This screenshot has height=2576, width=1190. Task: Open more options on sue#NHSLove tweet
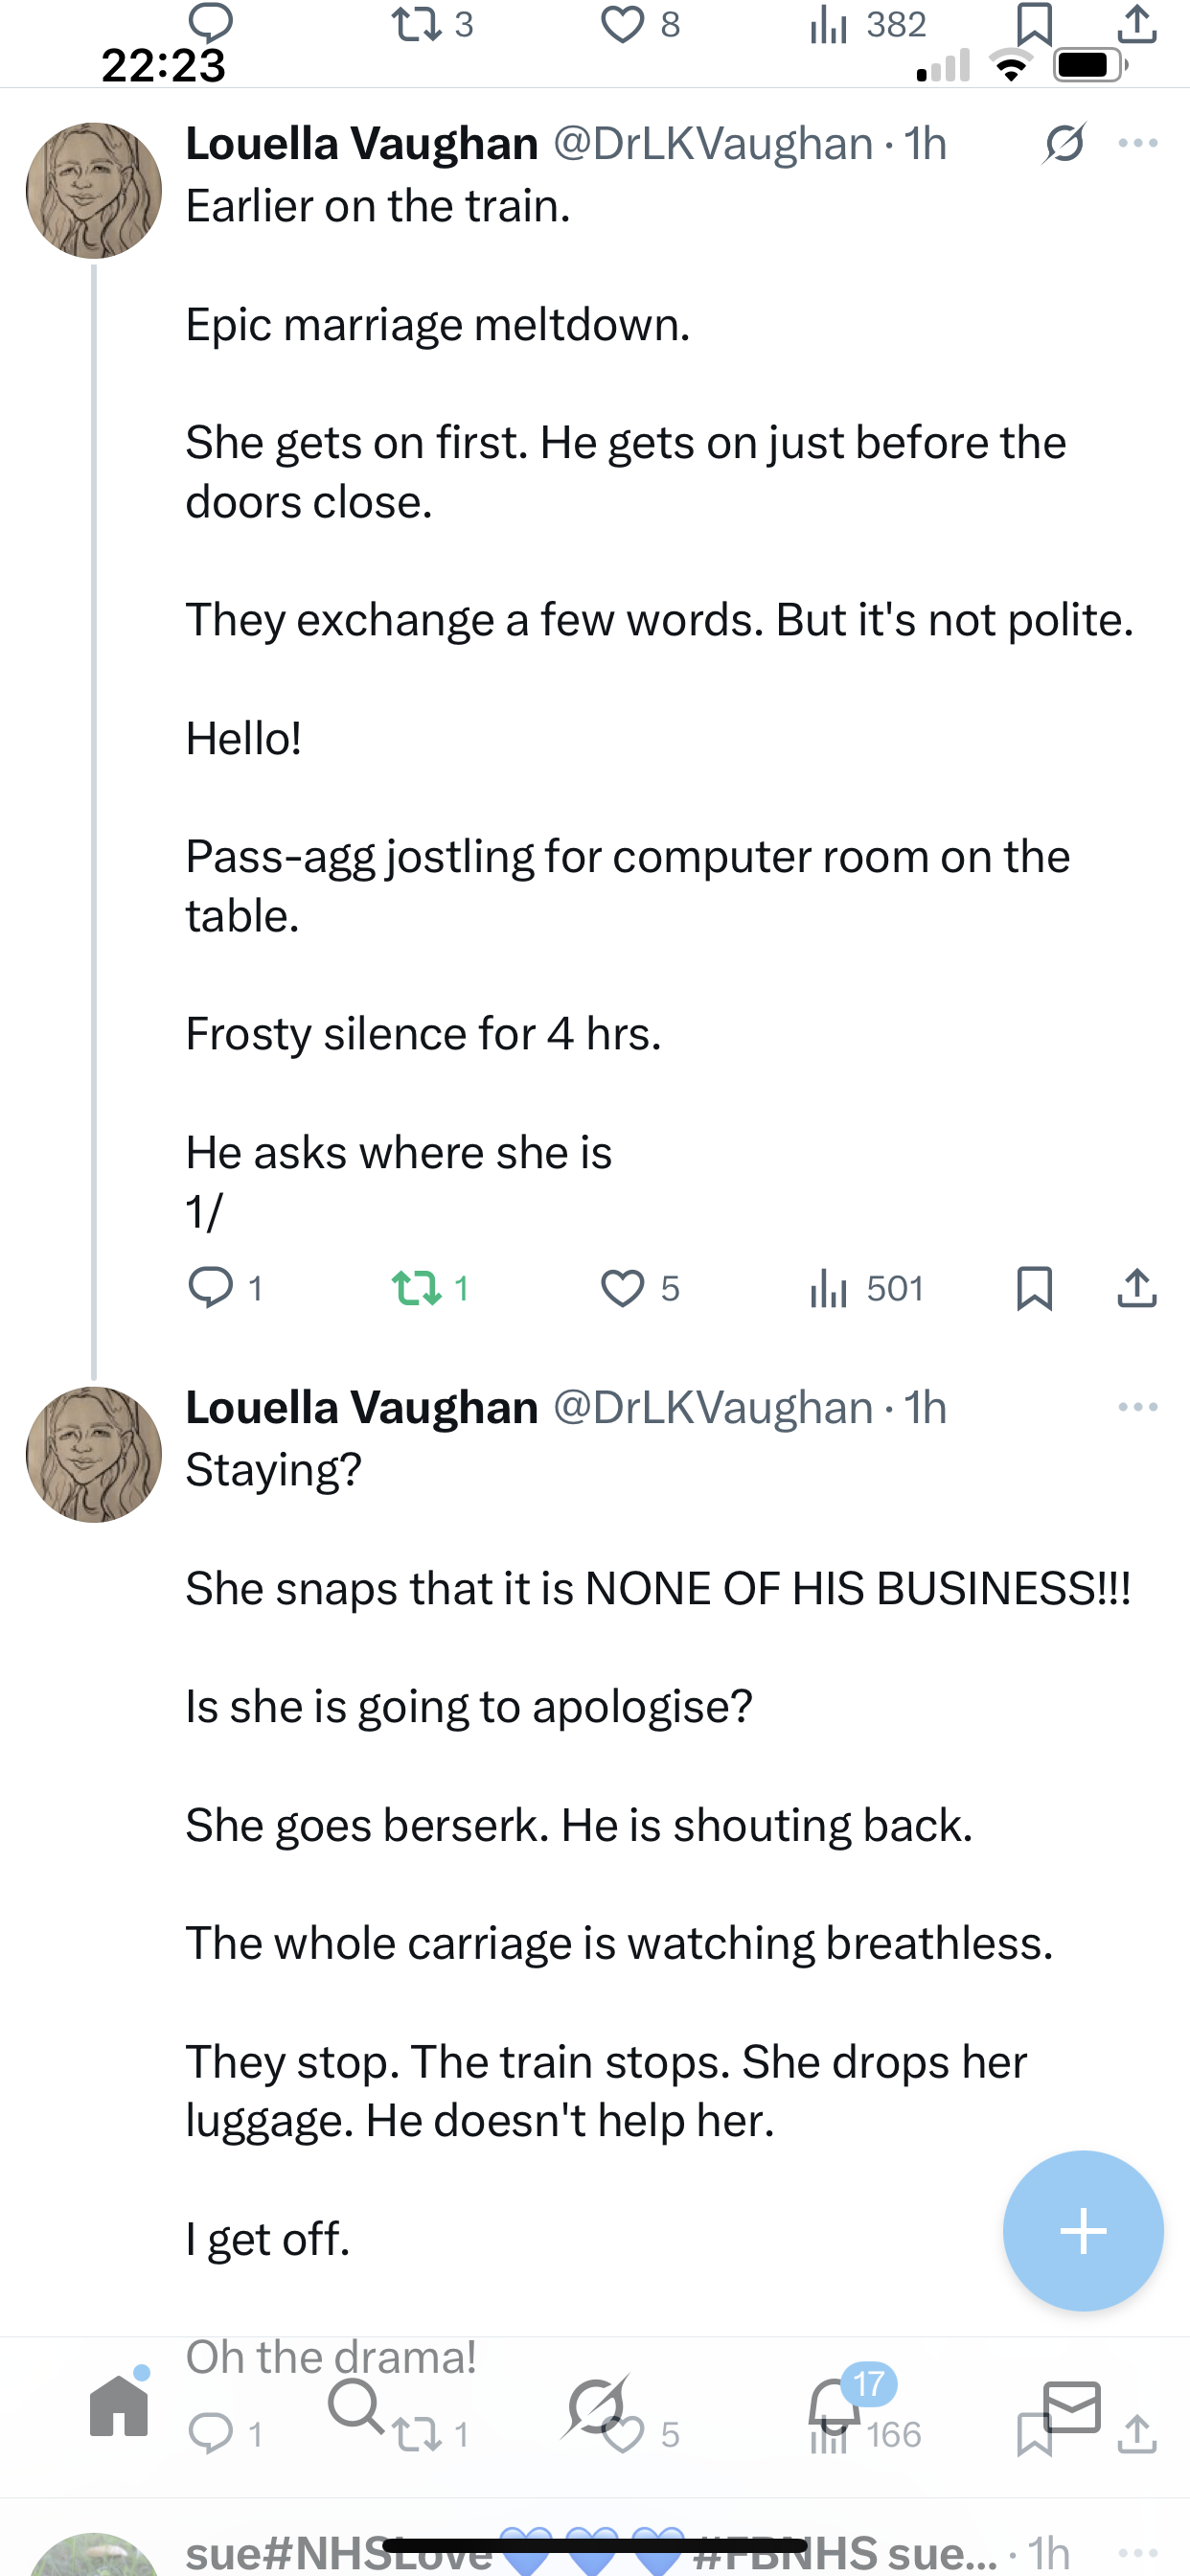1138,2551
